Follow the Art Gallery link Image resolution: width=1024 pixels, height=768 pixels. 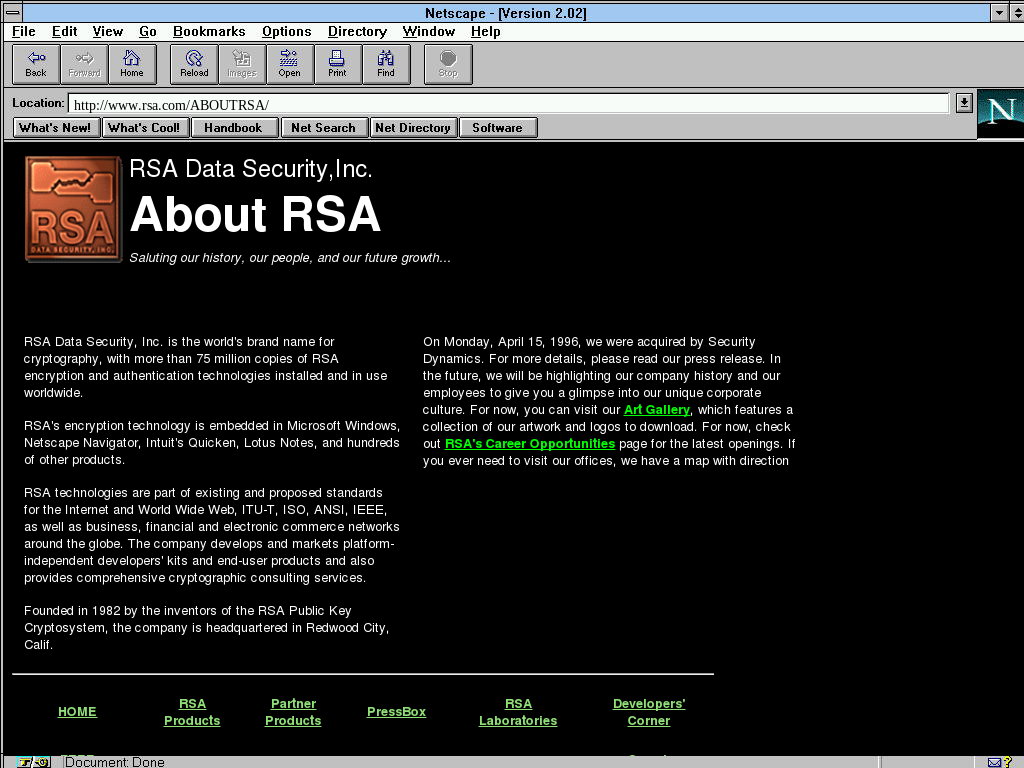pyautogui.click(x=657, y=410)
